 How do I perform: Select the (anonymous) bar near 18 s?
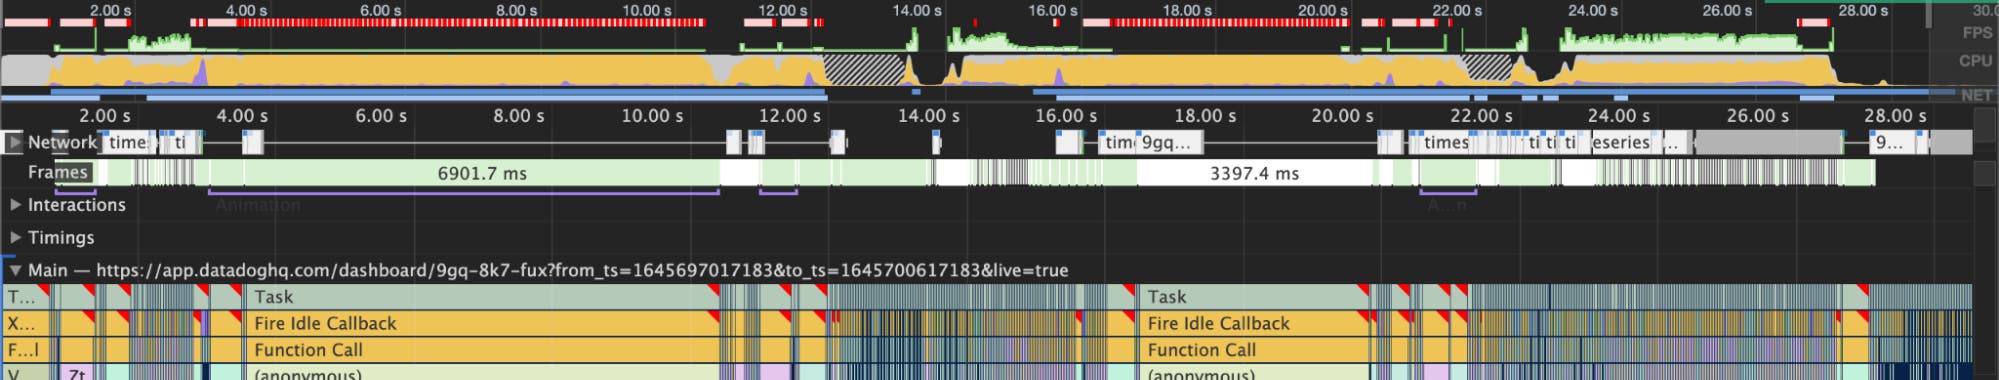1254,373
